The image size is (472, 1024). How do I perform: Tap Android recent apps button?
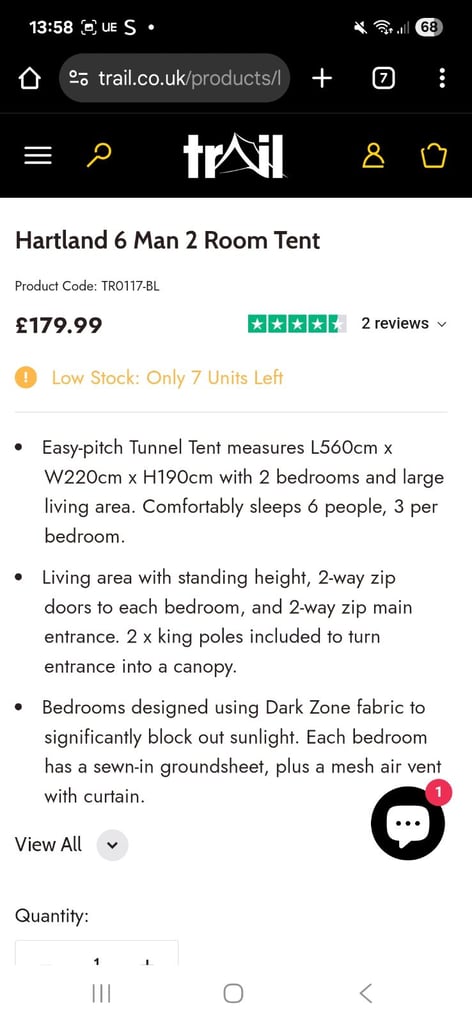tap(101, 993)
